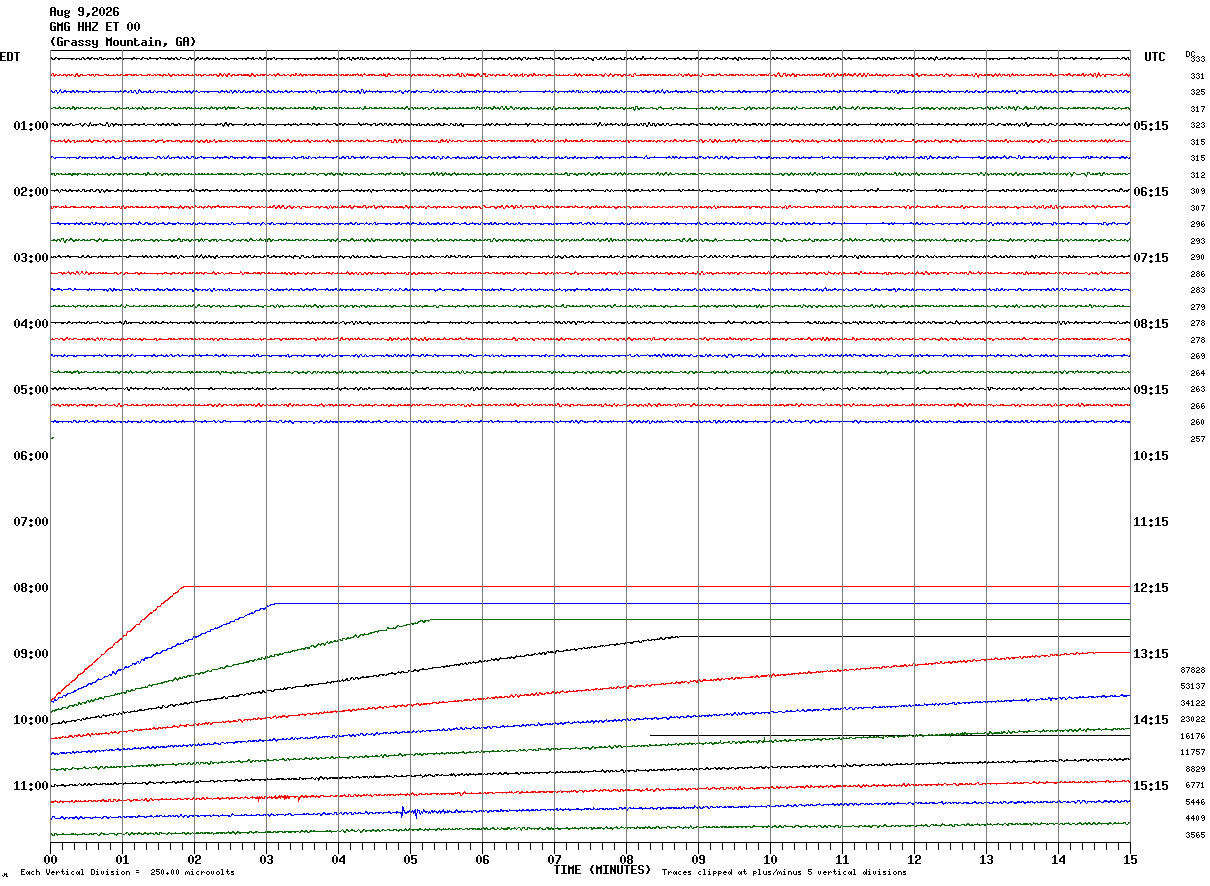Select the 06:00 EDT hour marker
Screen dimensions: 1210x886
pos(31,456)
